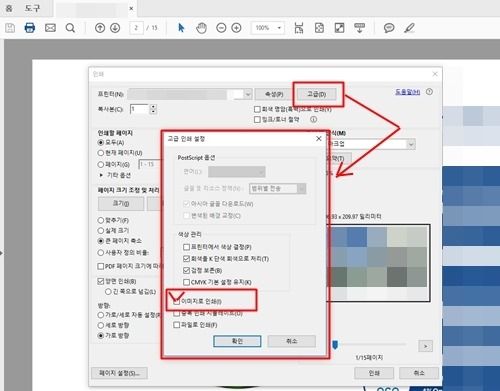Click the pen sign tool icon

coord(409,28)
